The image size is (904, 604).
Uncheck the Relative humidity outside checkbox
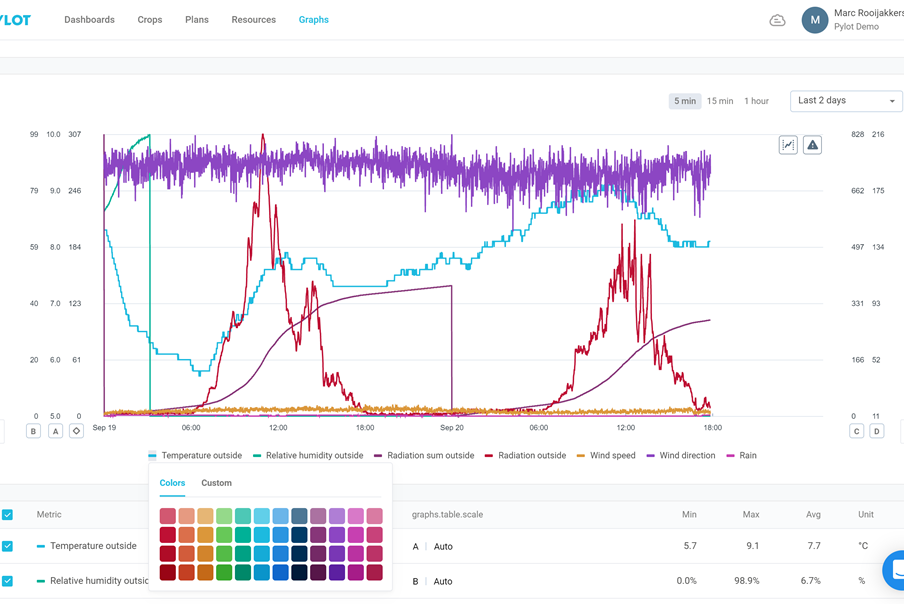(x=8, y=580)
